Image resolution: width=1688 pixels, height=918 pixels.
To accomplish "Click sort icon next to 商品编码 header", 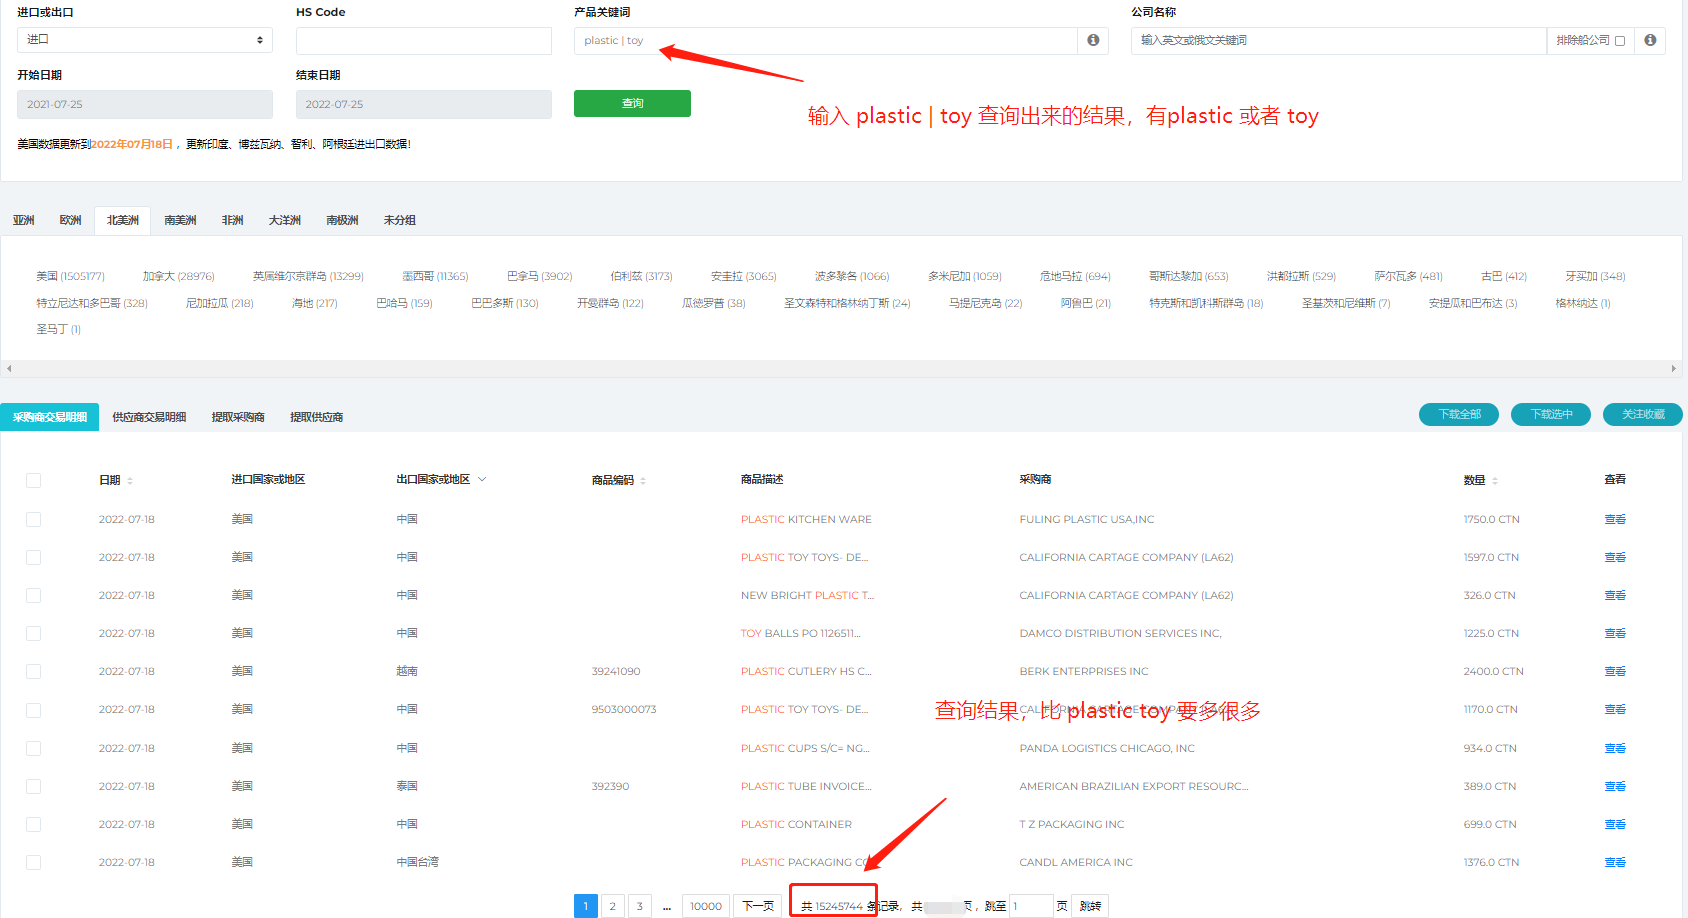I will point(643,481).
